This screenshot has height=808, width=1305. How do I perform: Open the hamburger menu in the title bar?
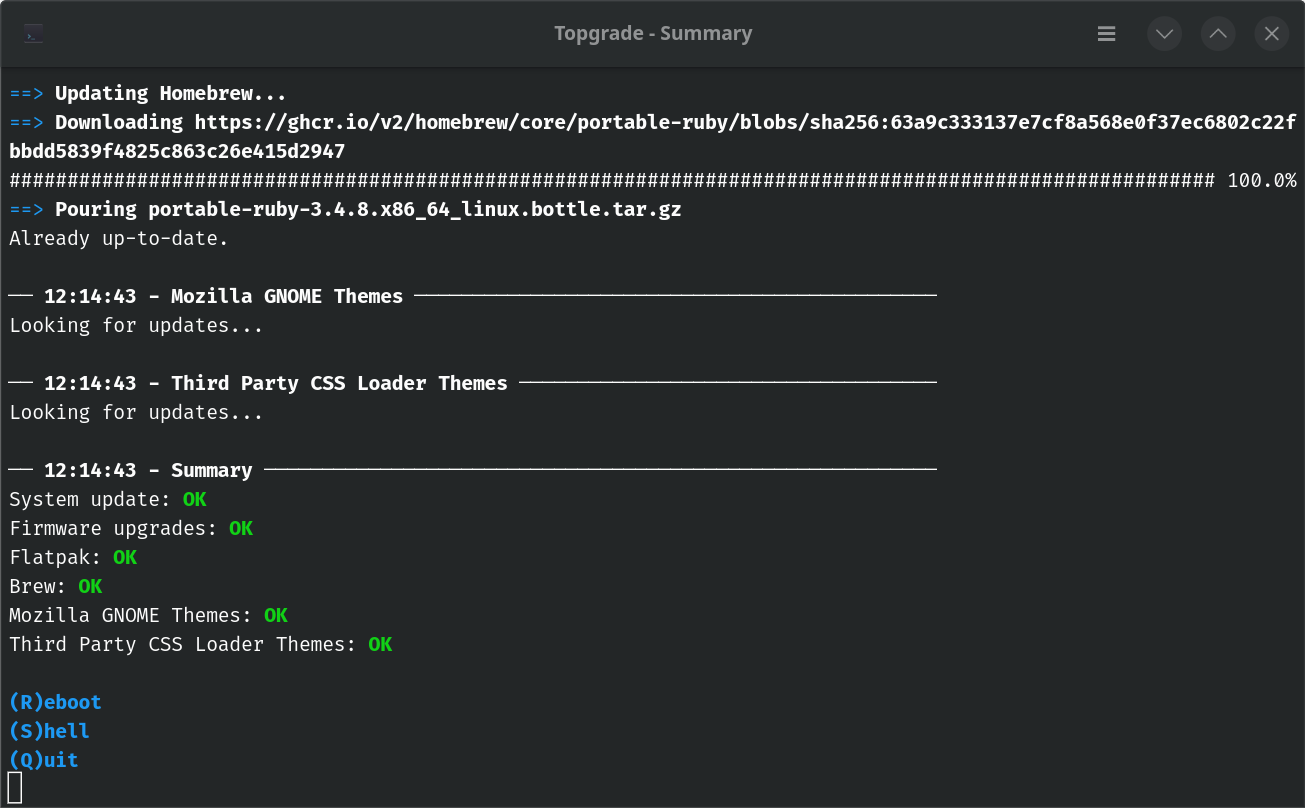click(1106, 34)
